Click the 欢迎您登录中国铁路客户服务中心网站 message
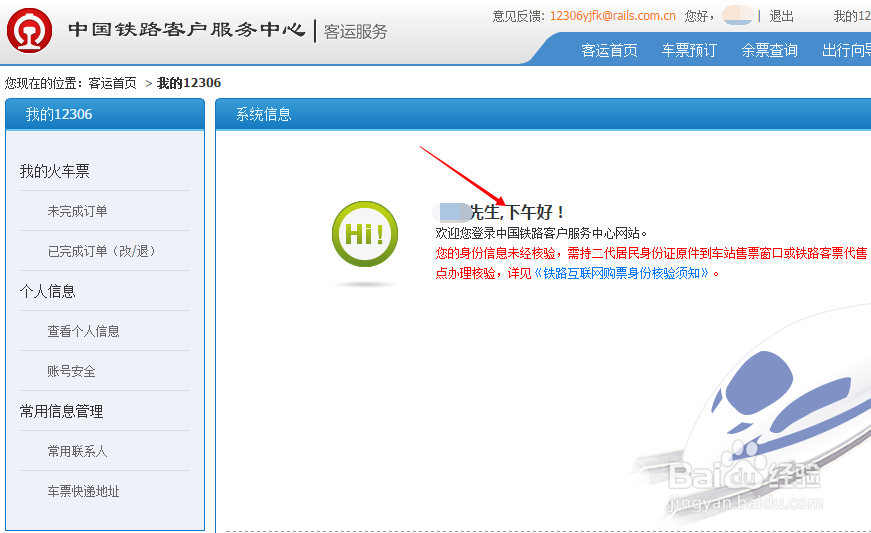Image resolution: width=871 pixels, height=533 pixels. (x=541, y=233)
